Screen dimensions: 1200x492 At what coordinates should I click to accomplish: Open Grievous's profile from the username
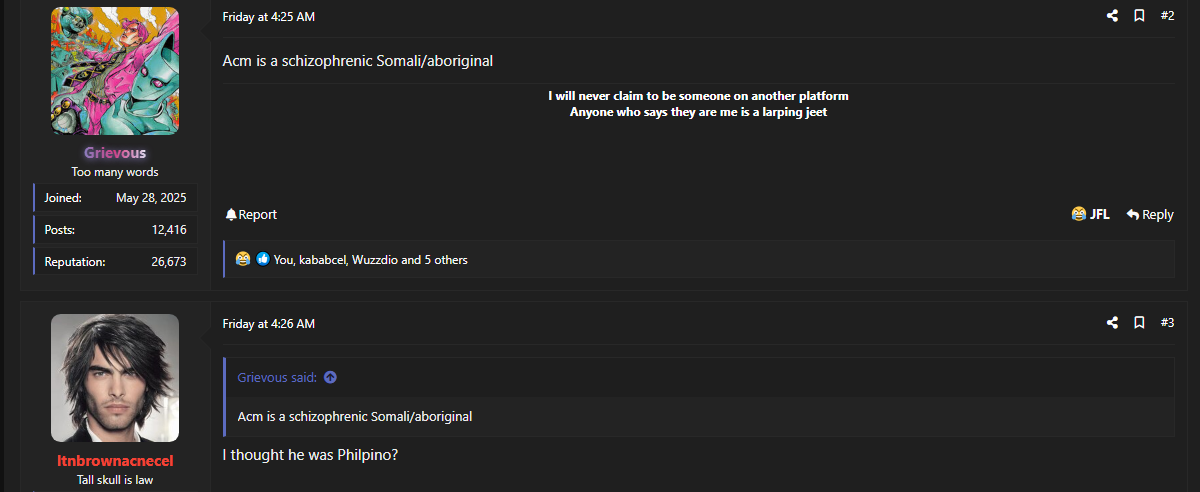tap(115, 153)
